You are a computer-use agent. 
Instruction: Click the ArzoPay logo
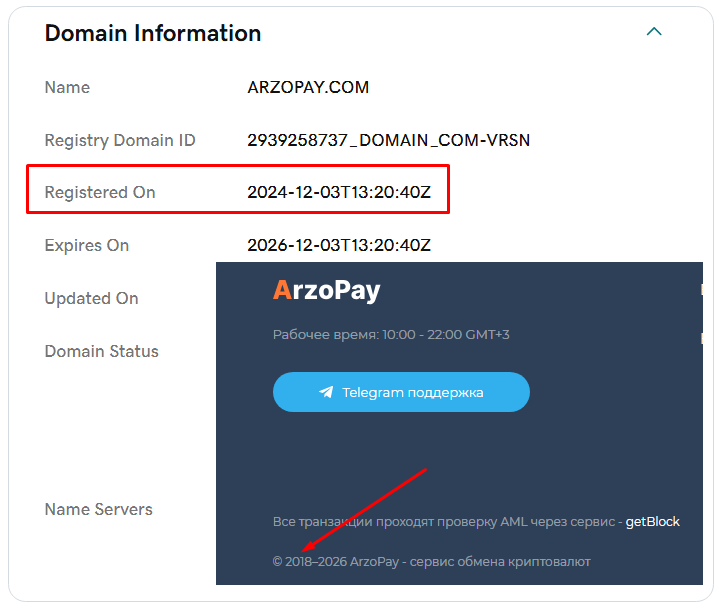point(326,291)
